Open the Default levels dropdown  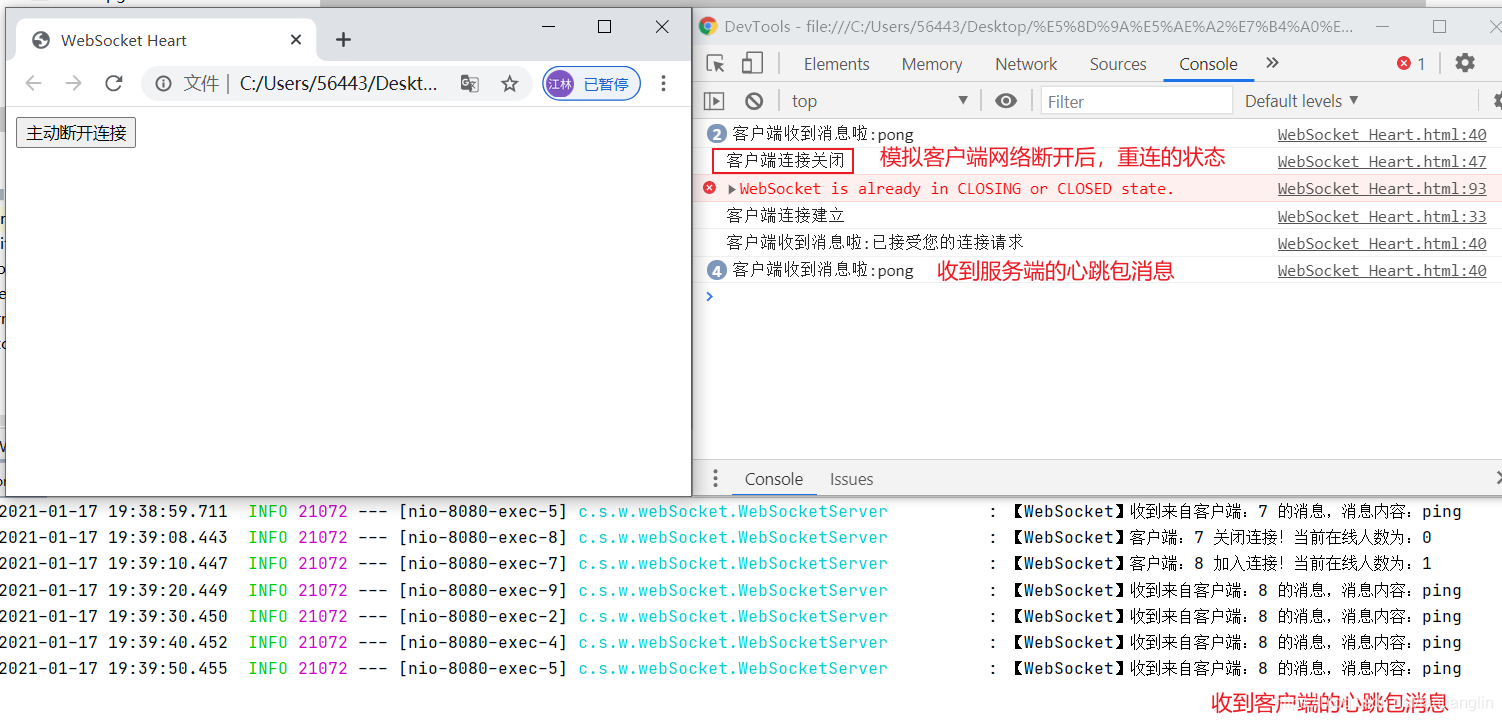[x=1301, y=101]
